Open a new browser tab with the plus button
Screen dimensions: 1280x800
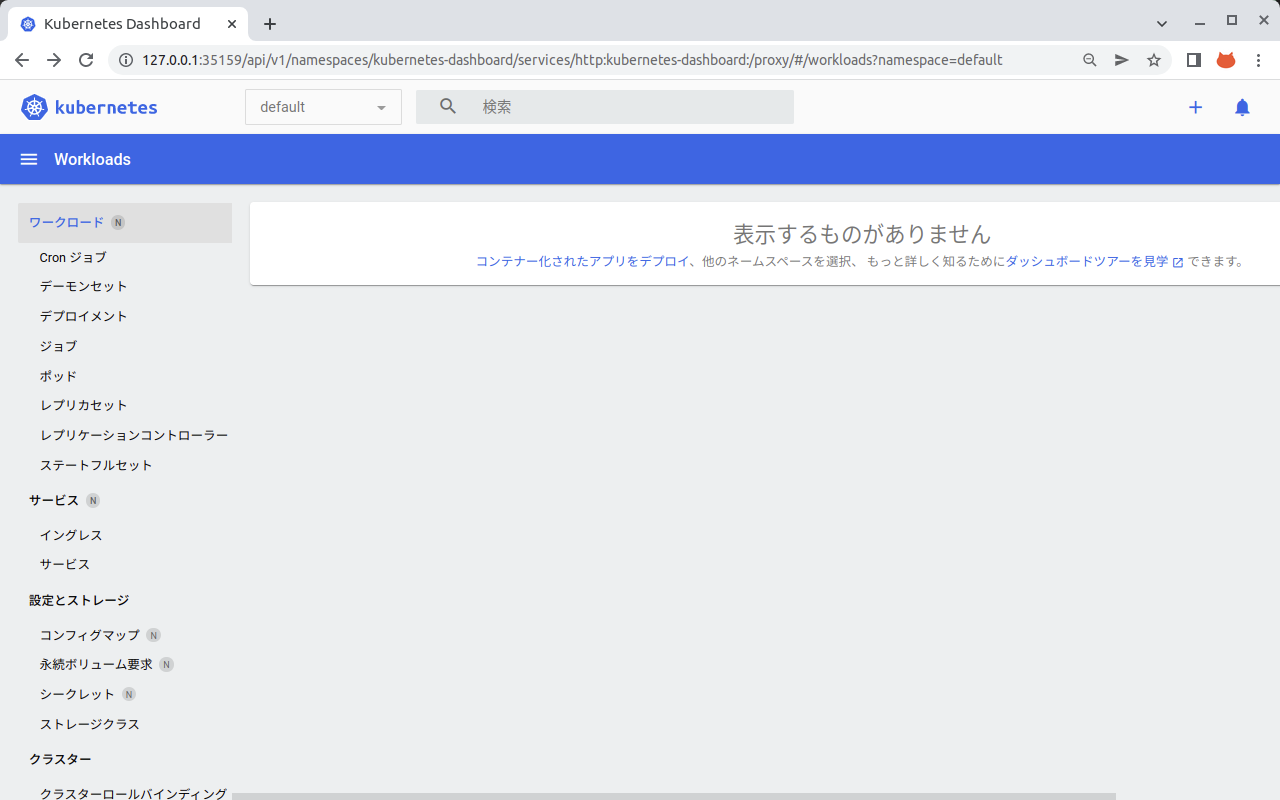270,23
